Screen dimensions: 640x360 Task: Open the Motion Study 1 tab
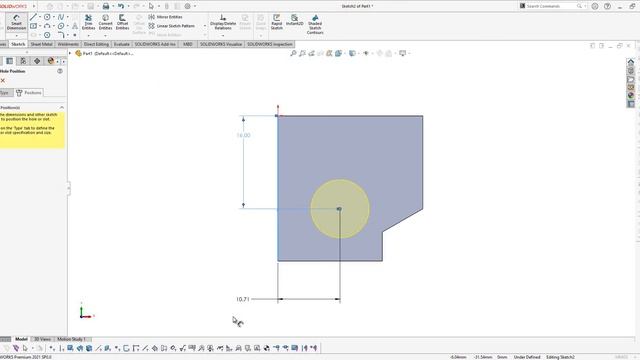[x=71, y=339]
